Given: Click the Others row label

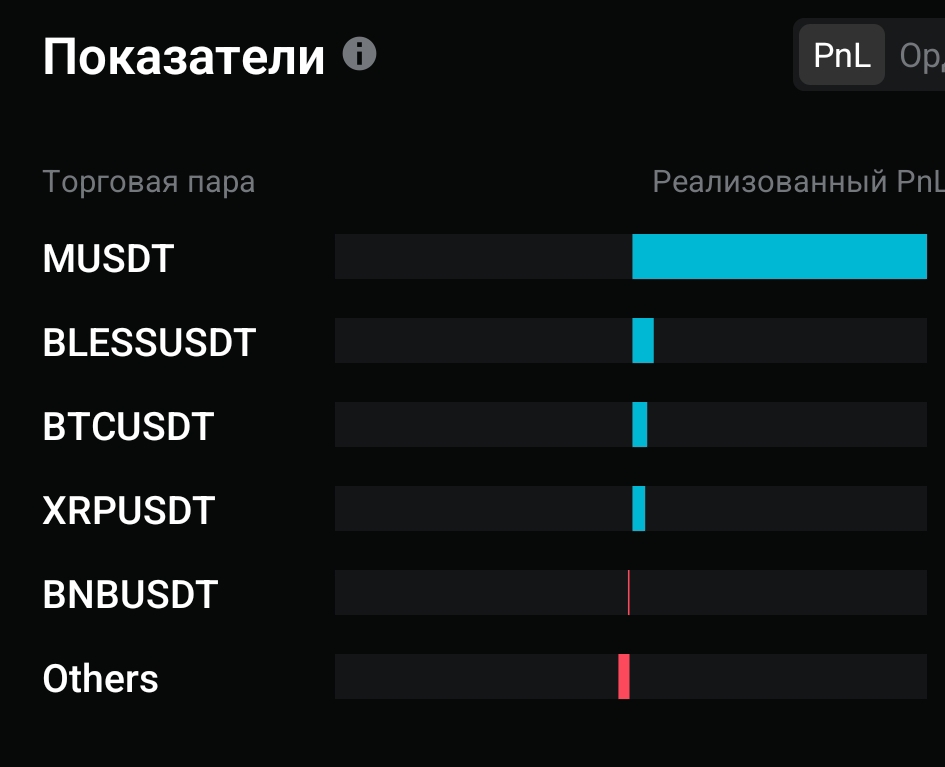Looking at the screenshot, I should [x=100, y=679].
